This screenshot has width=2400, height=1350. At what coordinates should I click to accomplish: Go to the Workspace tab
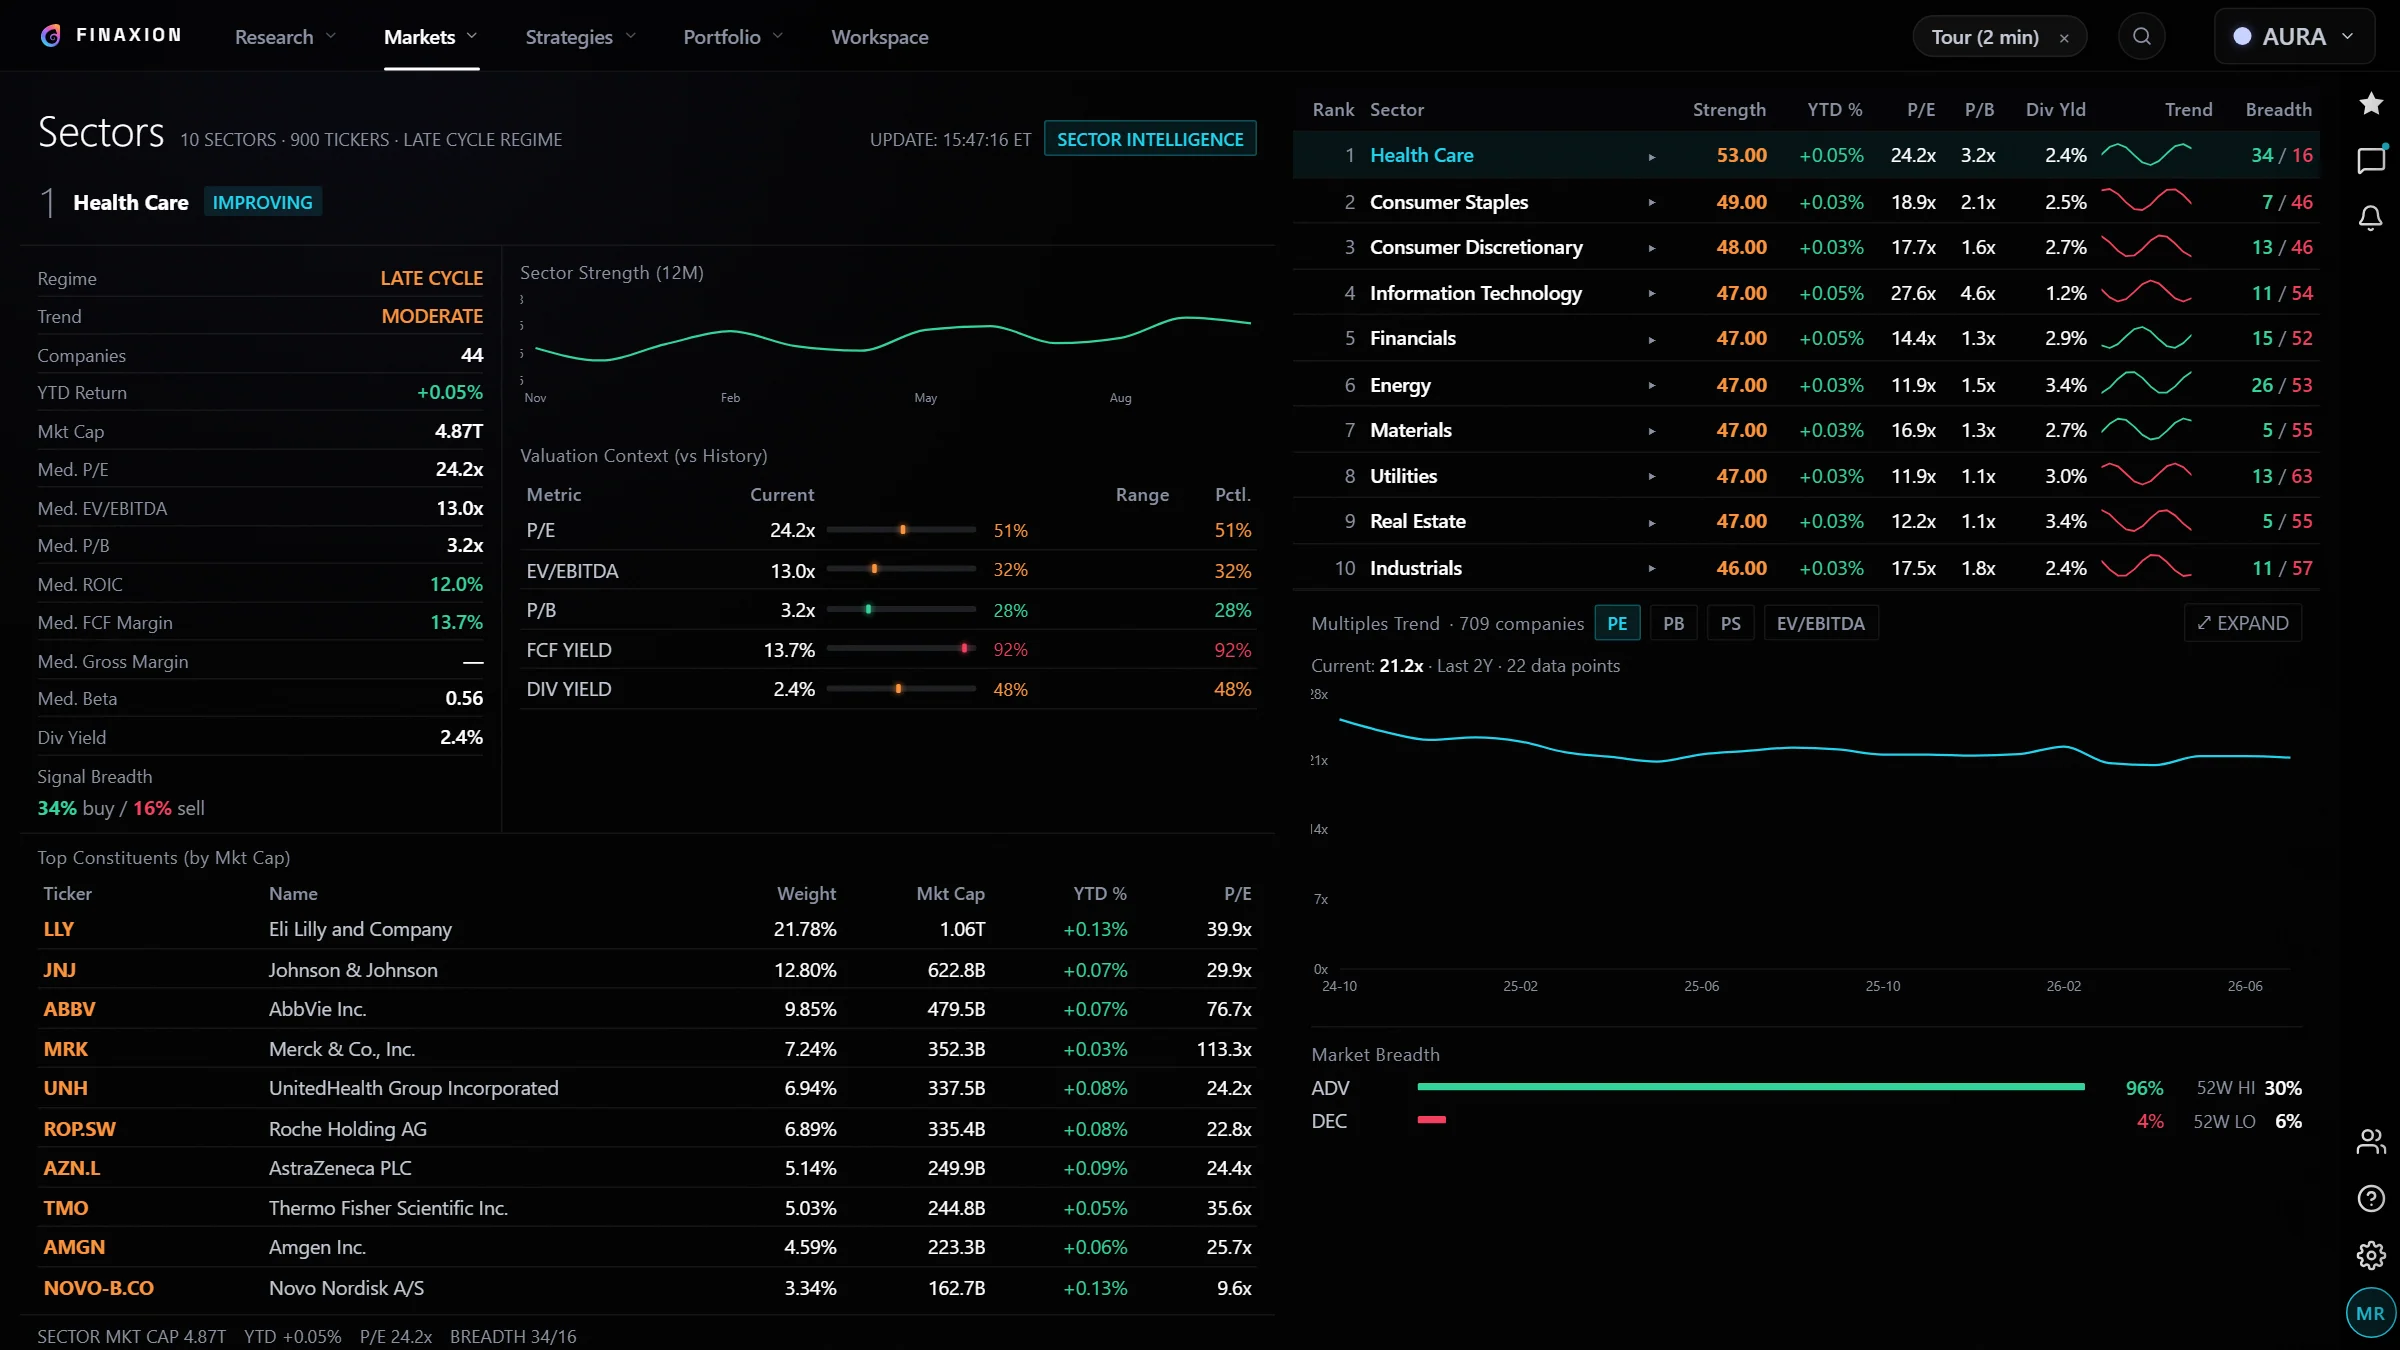click(879, 37)
